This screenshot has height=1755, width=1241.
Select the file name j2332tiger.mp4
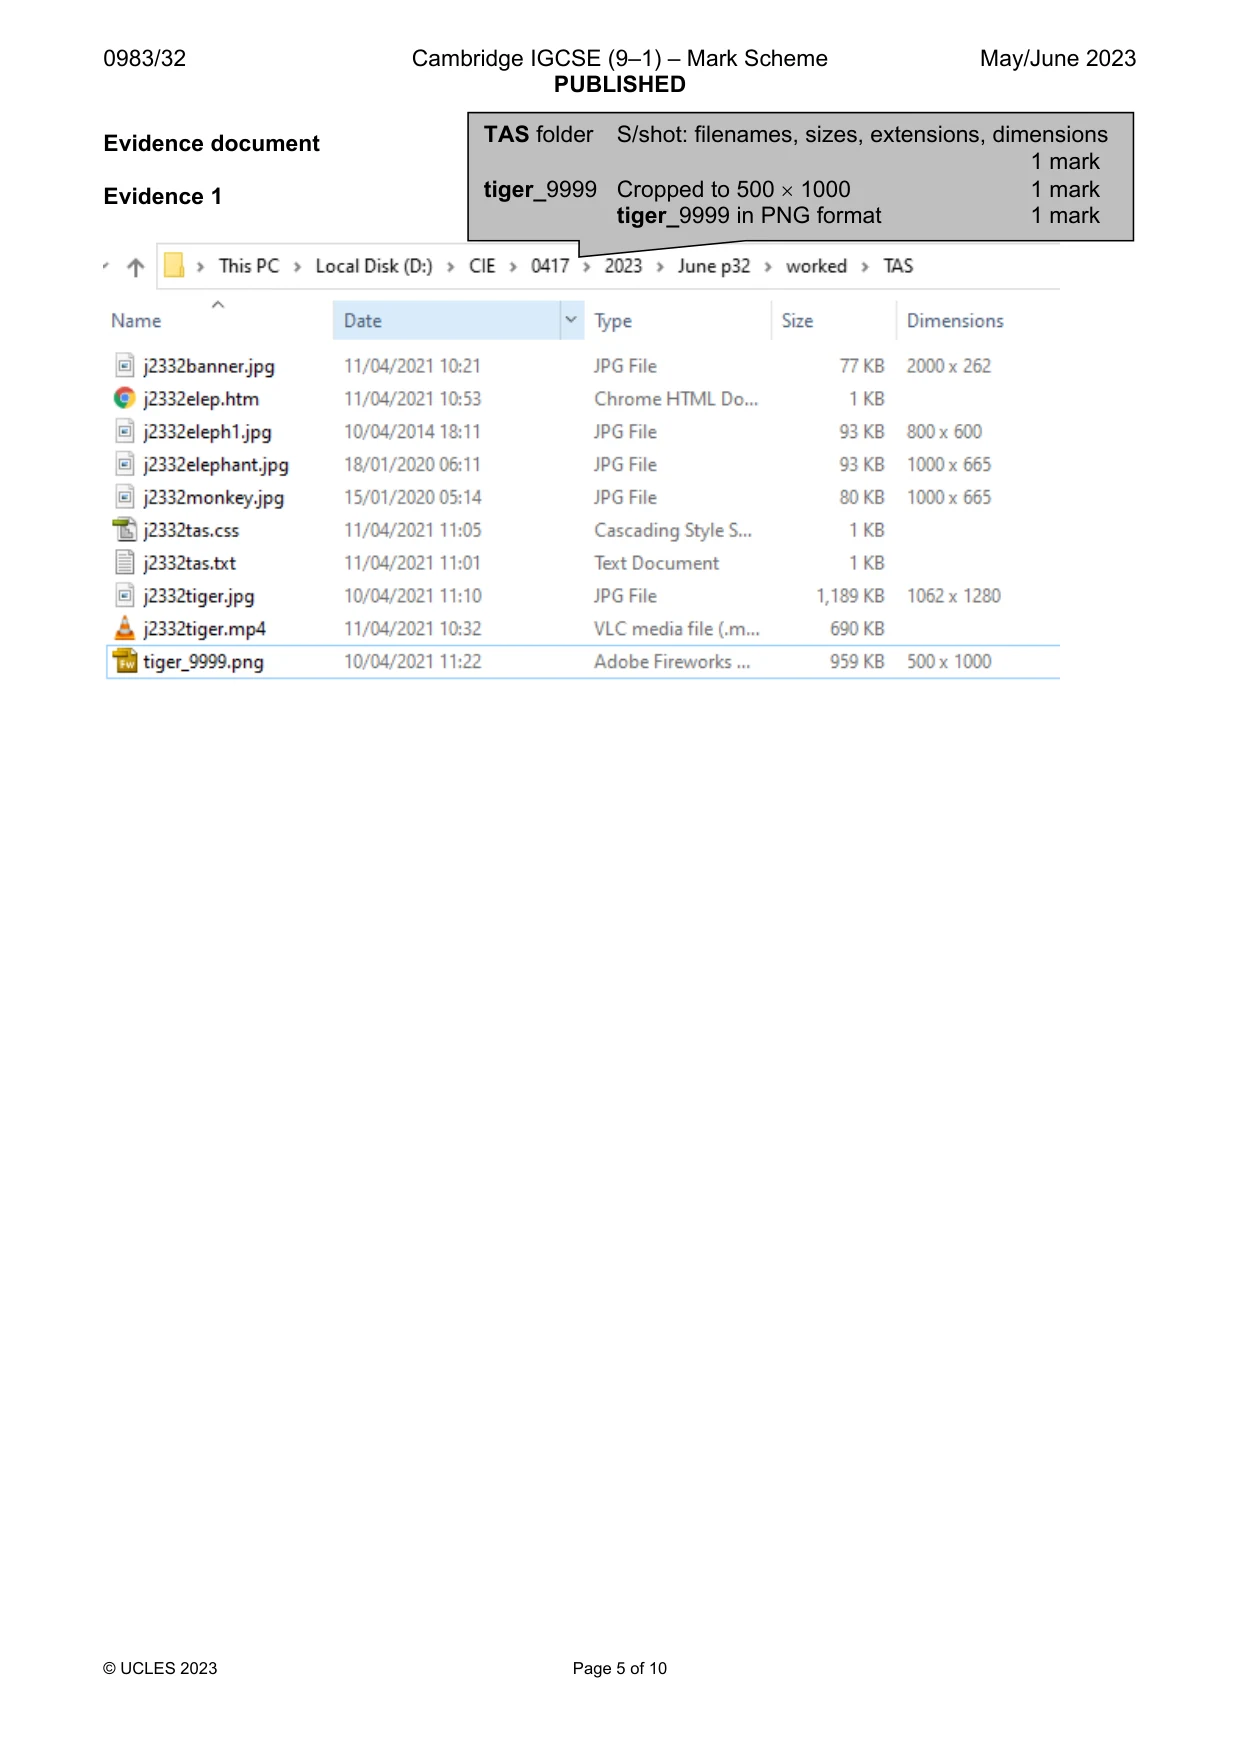204,629
